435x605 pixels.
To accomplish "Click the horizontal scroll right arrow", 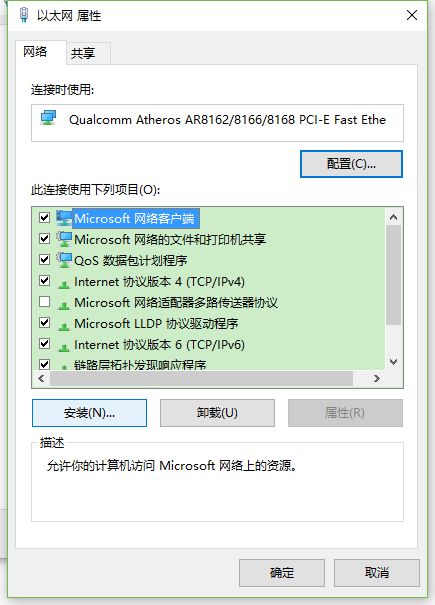I will (377, 379).
